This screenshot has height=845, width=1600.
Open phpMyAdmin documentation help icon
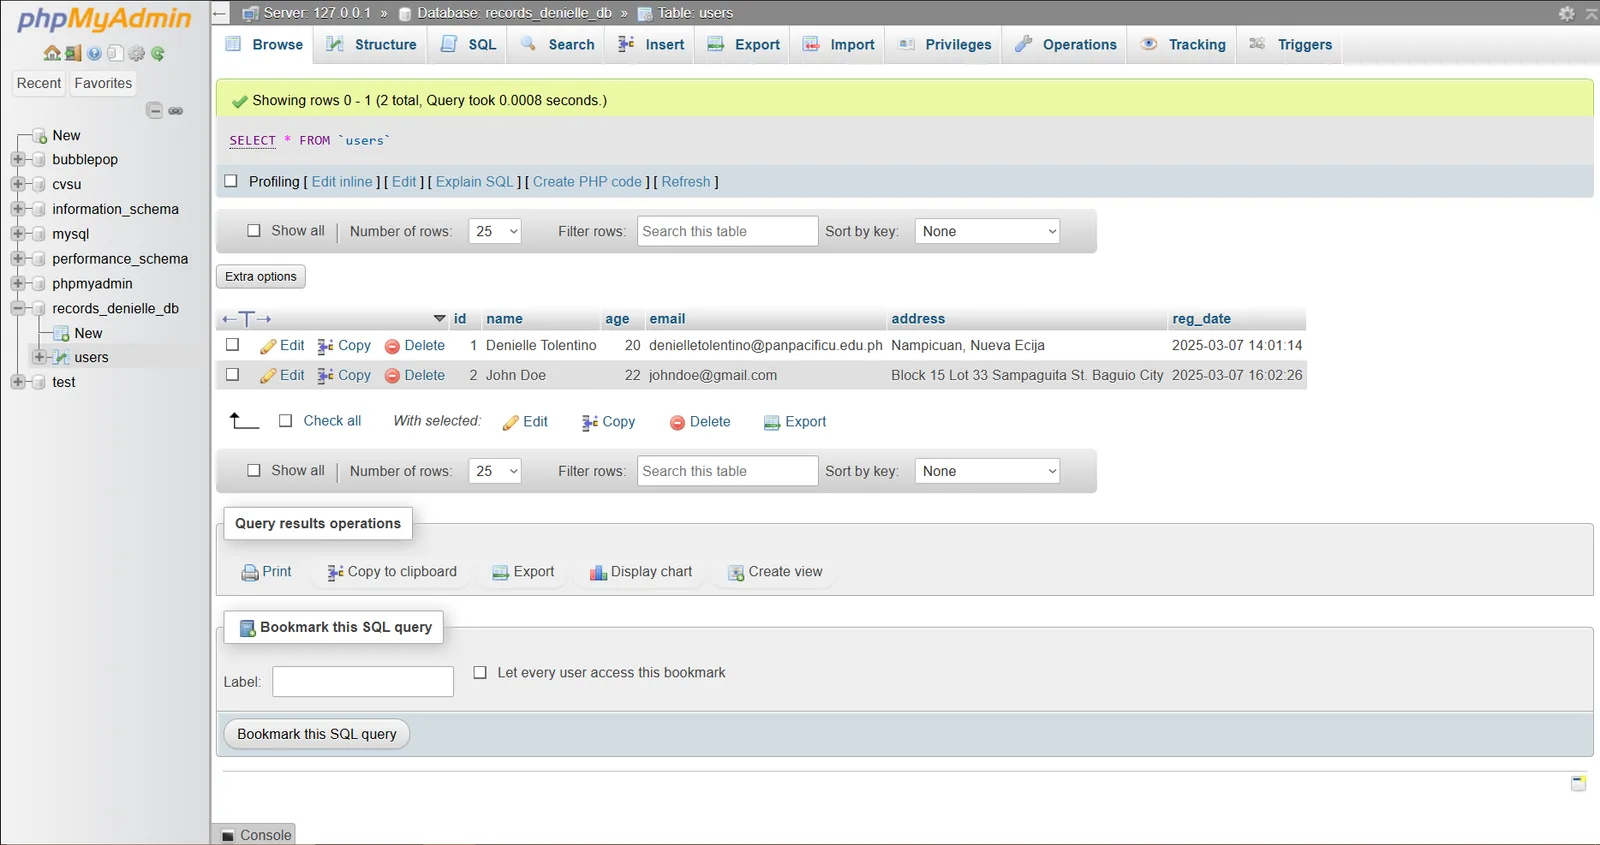[x=94, y=53]
